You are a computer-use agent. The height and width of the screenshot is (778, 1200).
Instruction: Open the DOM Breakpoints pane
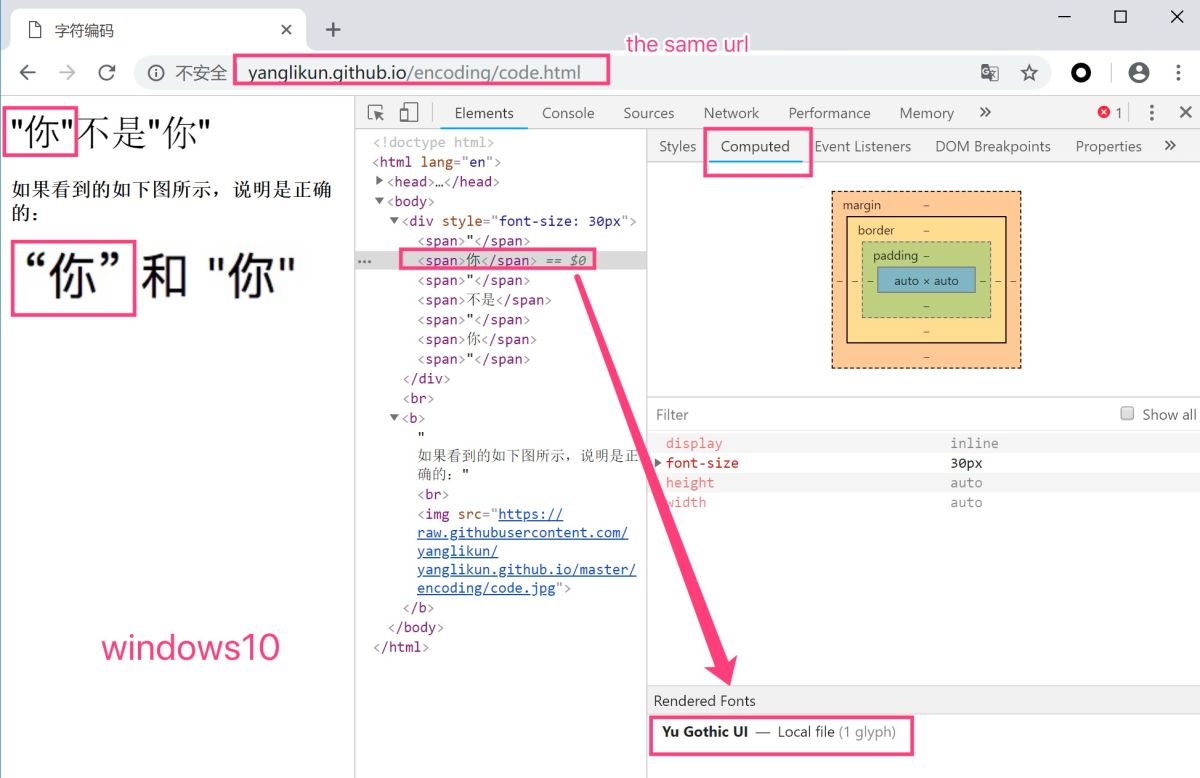click(993, 146)
